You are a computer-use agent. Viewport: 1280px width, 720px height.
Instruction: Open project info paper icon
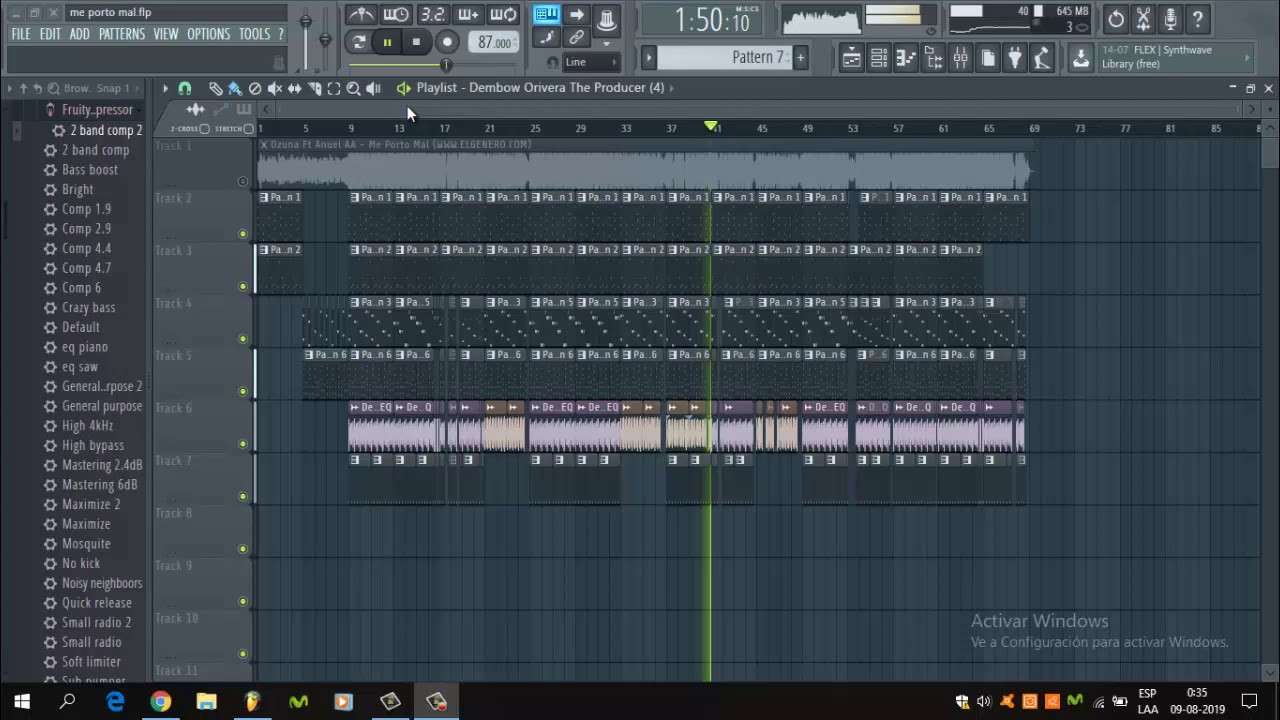pos(988,58)
